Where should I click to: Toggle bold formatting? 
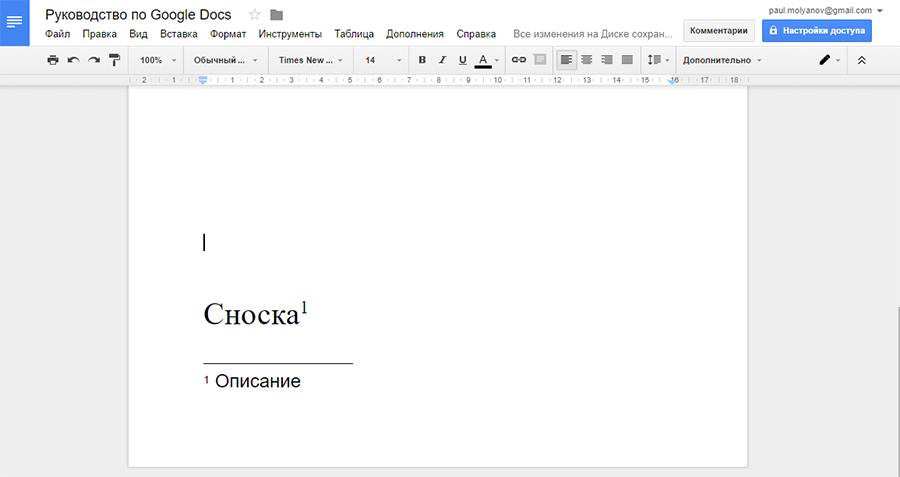click(422, 60)
